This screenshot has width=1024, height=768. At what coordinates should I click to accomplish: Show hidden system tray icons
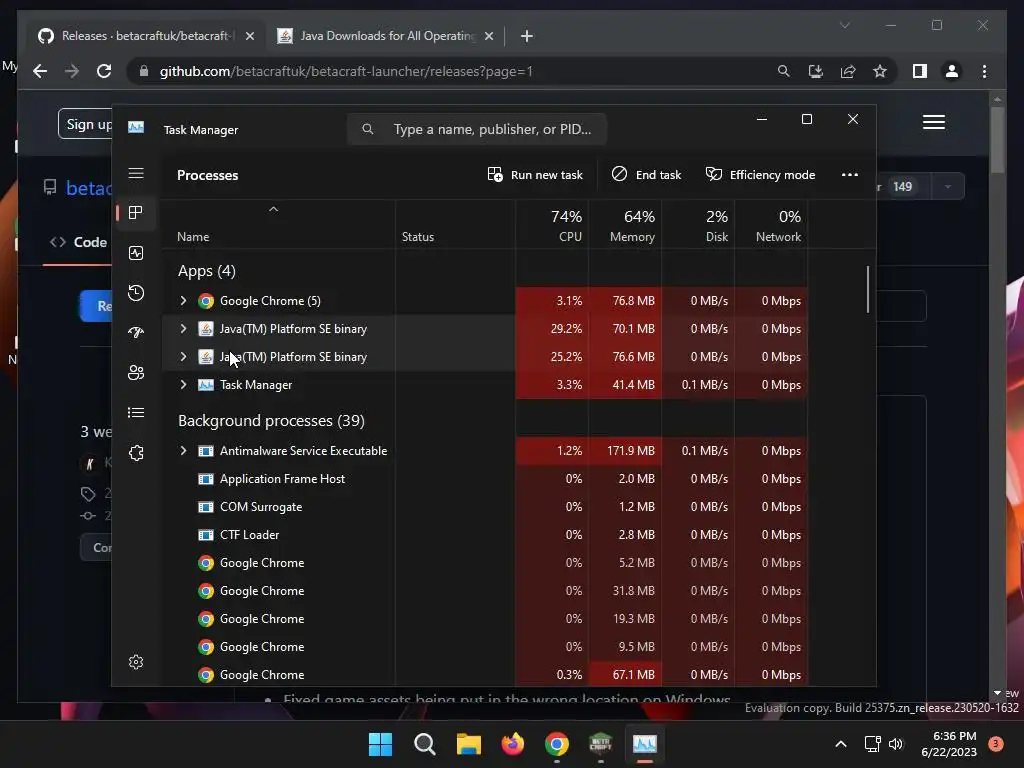840,744
